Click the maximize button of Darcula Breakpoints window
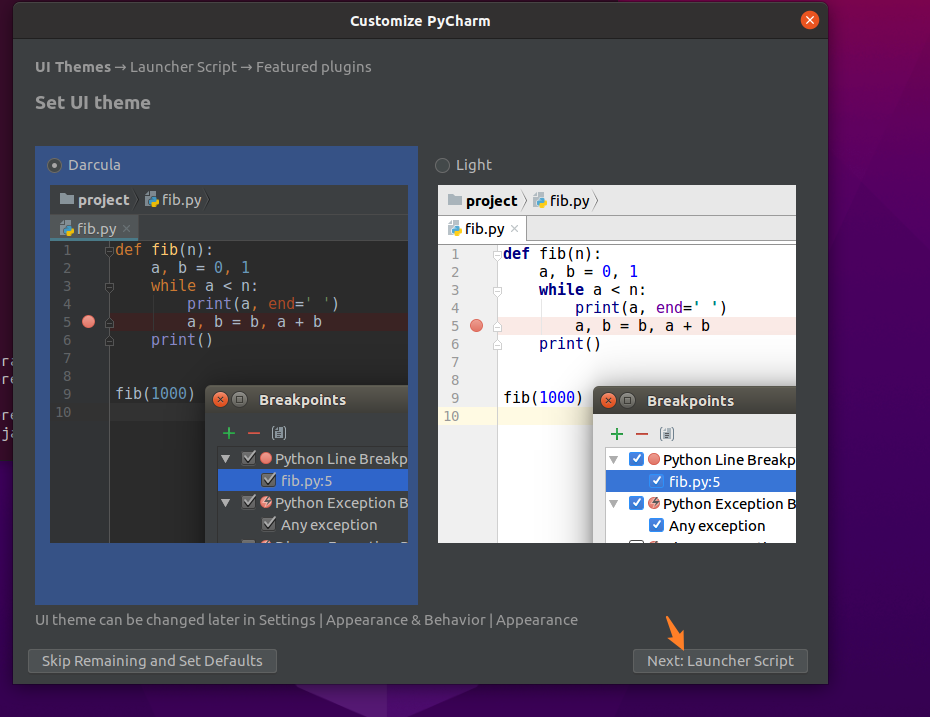Image resolution: width=930 pixels, height=717 pixels. point(239,400)
